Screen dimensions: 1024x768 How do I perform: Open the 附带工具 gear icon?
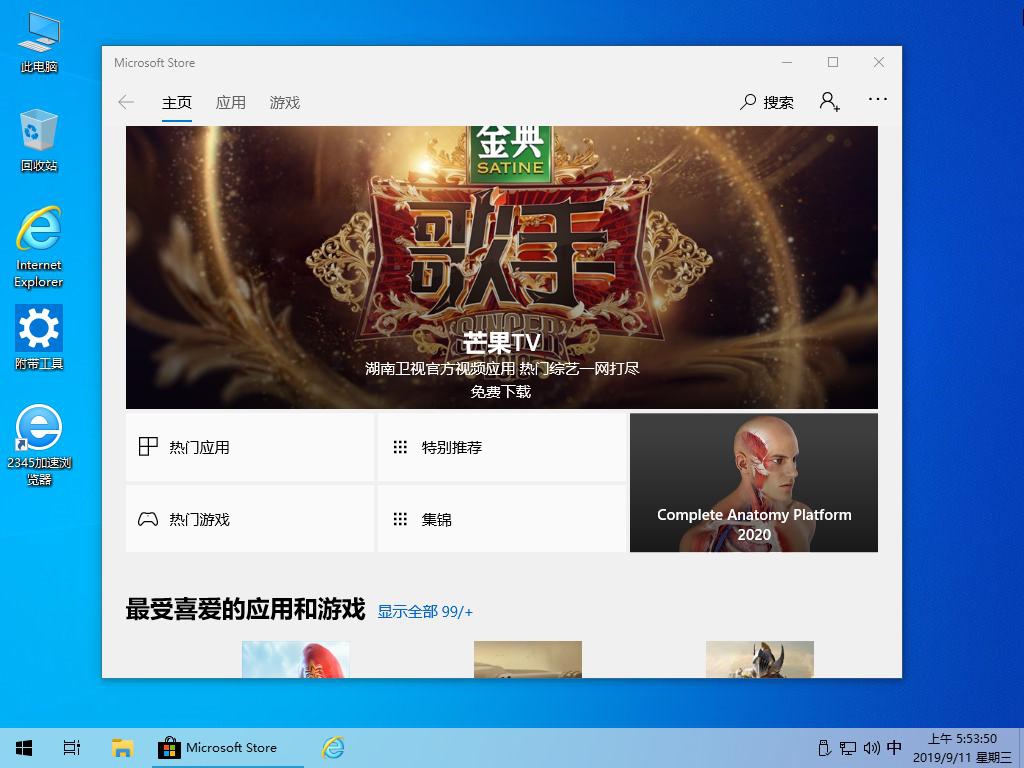39,338
